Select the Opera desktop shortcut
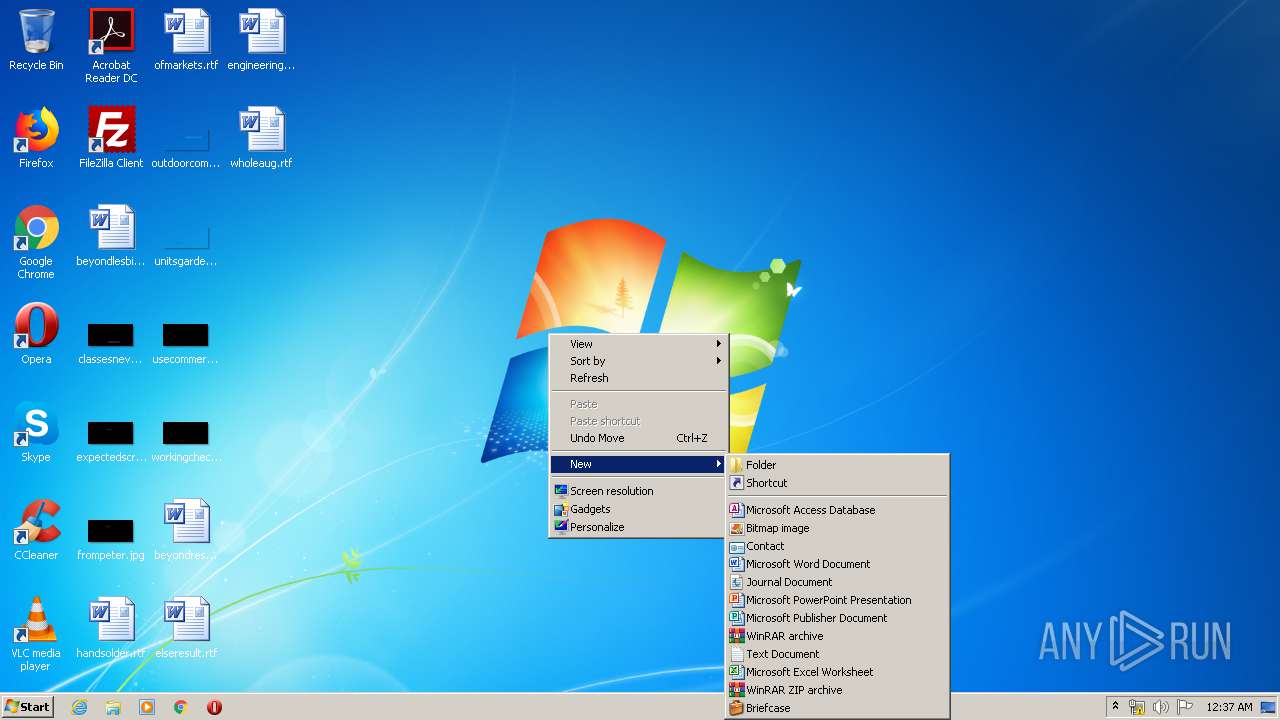 point(36,334)
